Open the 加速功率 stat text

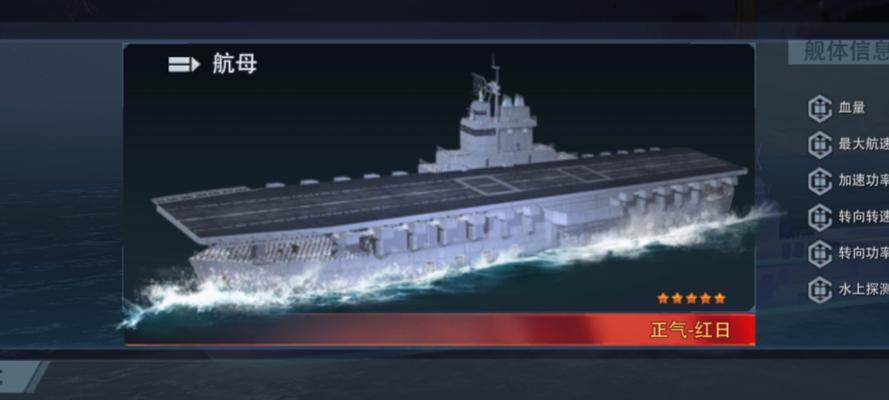tap(863, 180)
